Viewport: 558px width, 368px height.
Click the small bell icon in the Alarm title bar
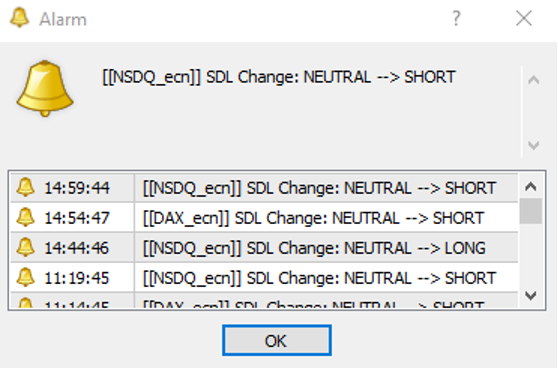click(x=20, y=18)
